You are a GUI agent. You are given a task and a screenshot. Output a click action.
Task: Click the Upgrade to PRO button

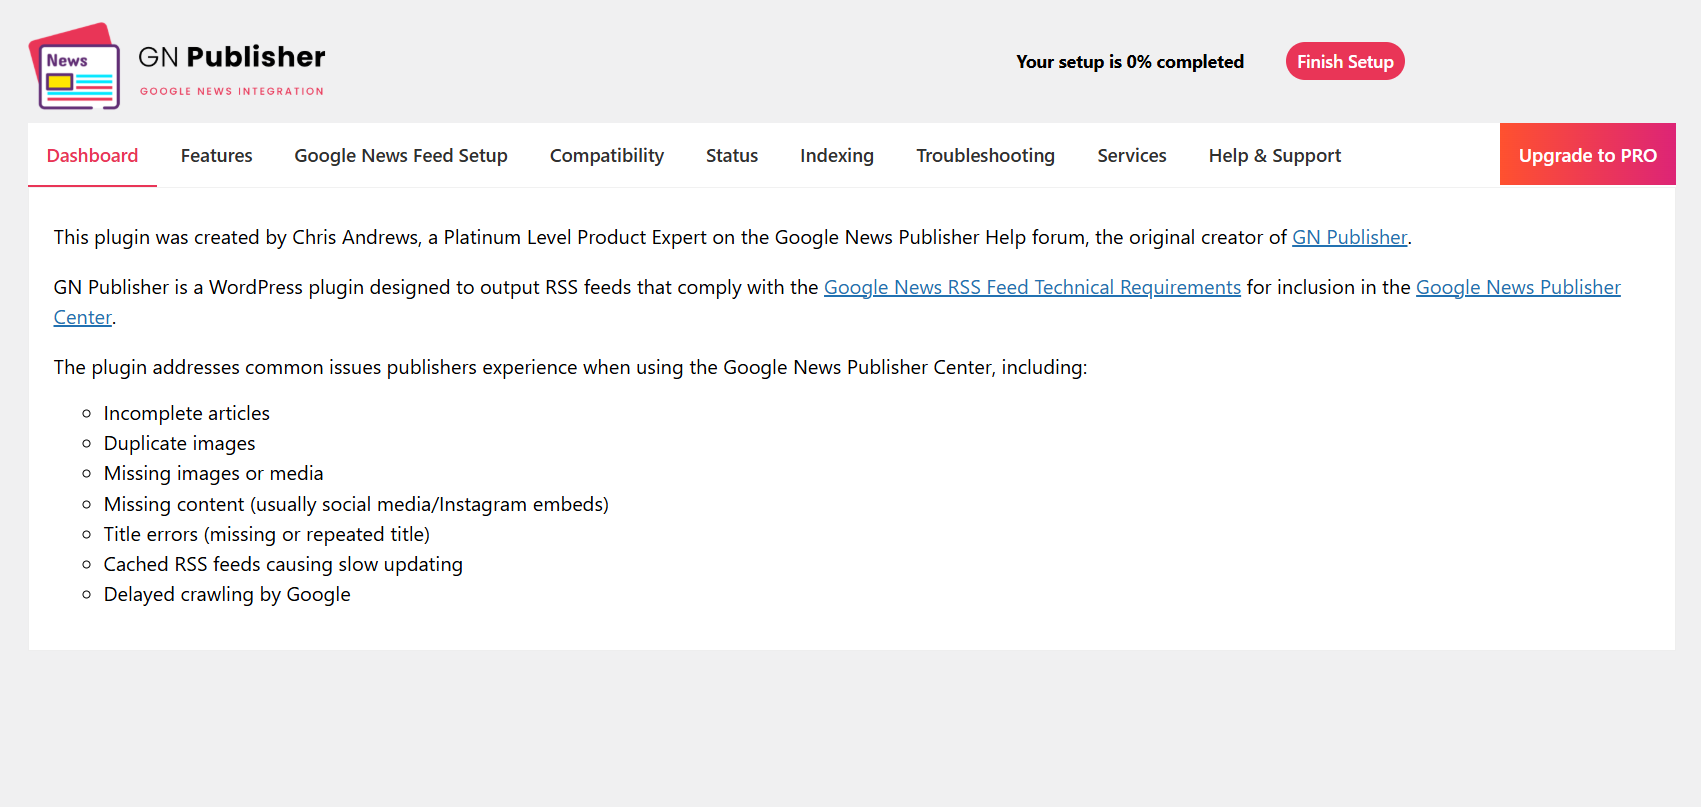1588,154
